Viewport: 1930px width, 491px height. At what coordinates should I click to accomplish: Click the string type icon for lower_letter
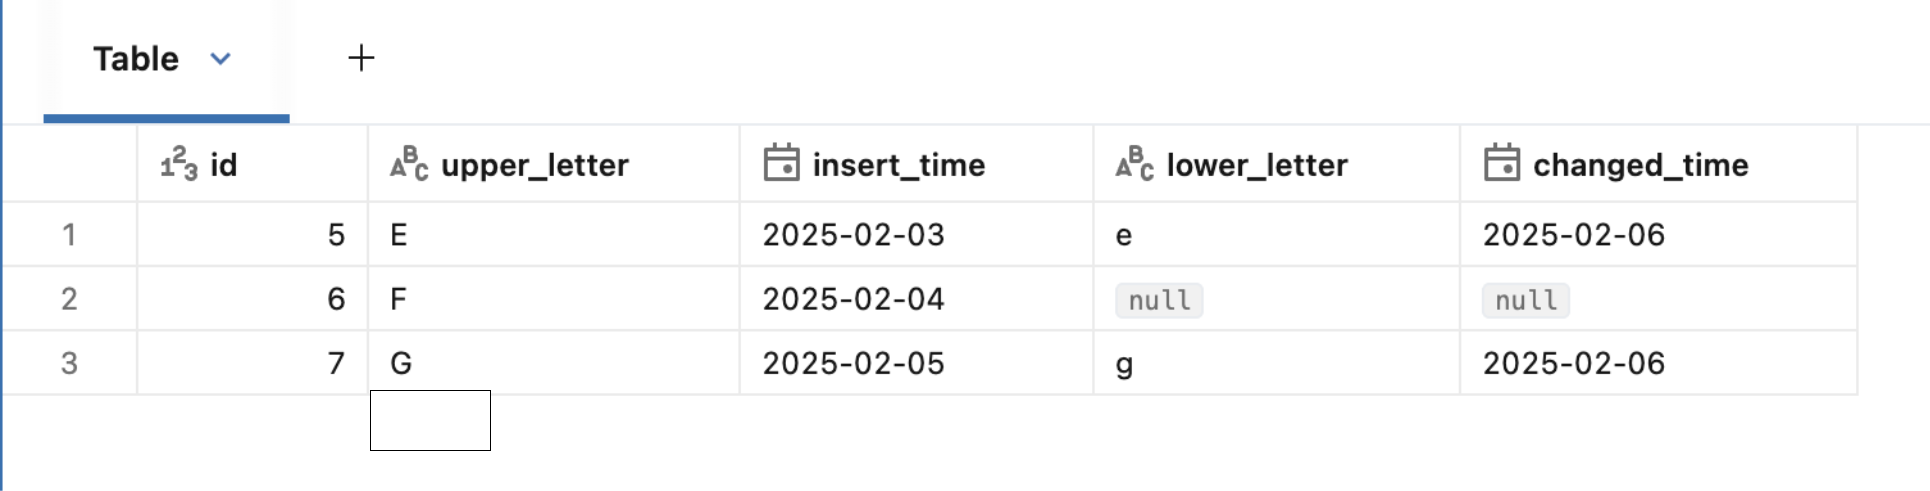tap(1134, 164)
